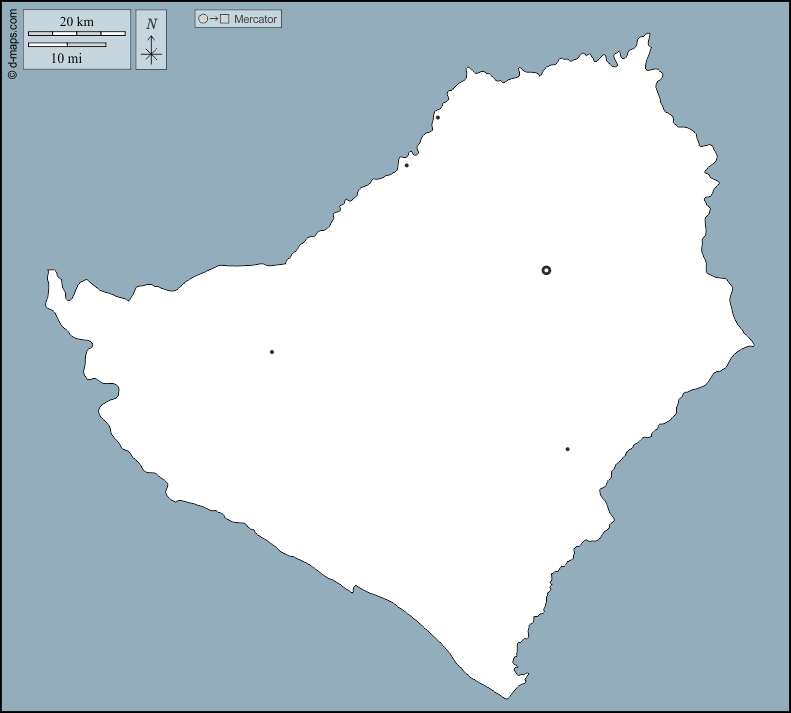Click the "N" letter above the compass arrow
Image resolution: width=791 pixels, height=713 pixels.
tap(151, 24)
